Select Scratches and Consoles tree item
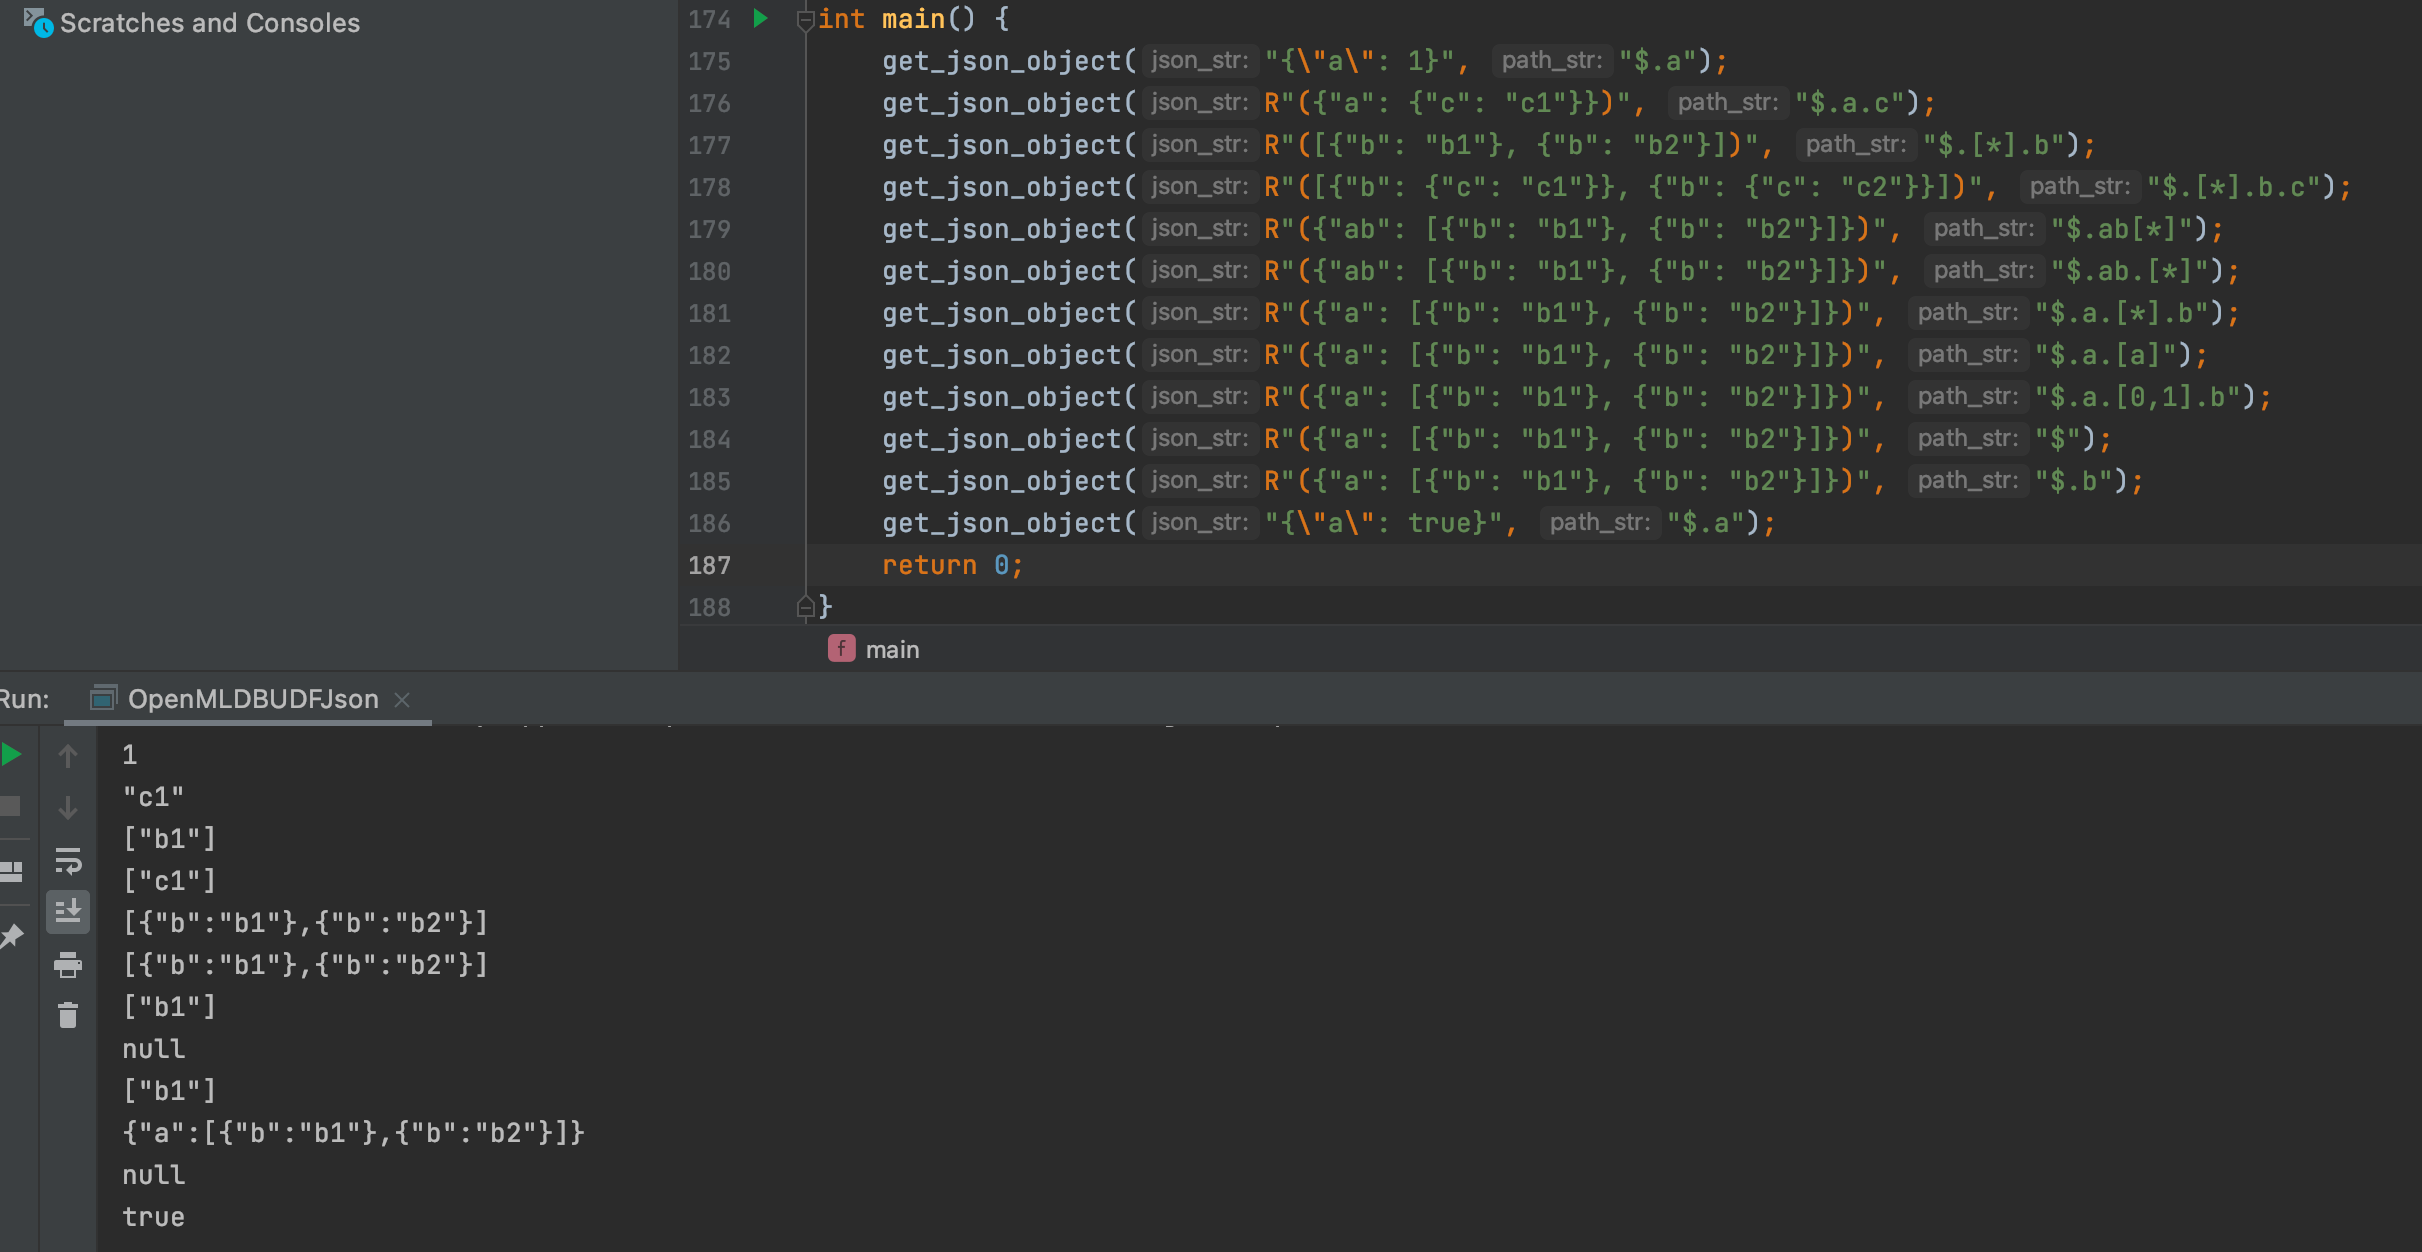 (x=209, y=23)
